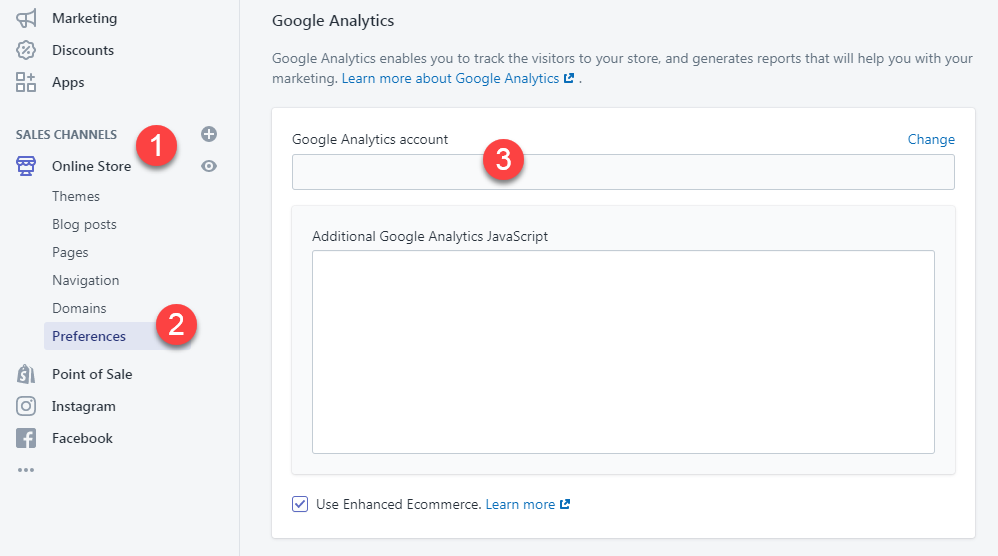Add a sales channel with plus icon
This screenshot has width=998, height=556.
(209, 134)
